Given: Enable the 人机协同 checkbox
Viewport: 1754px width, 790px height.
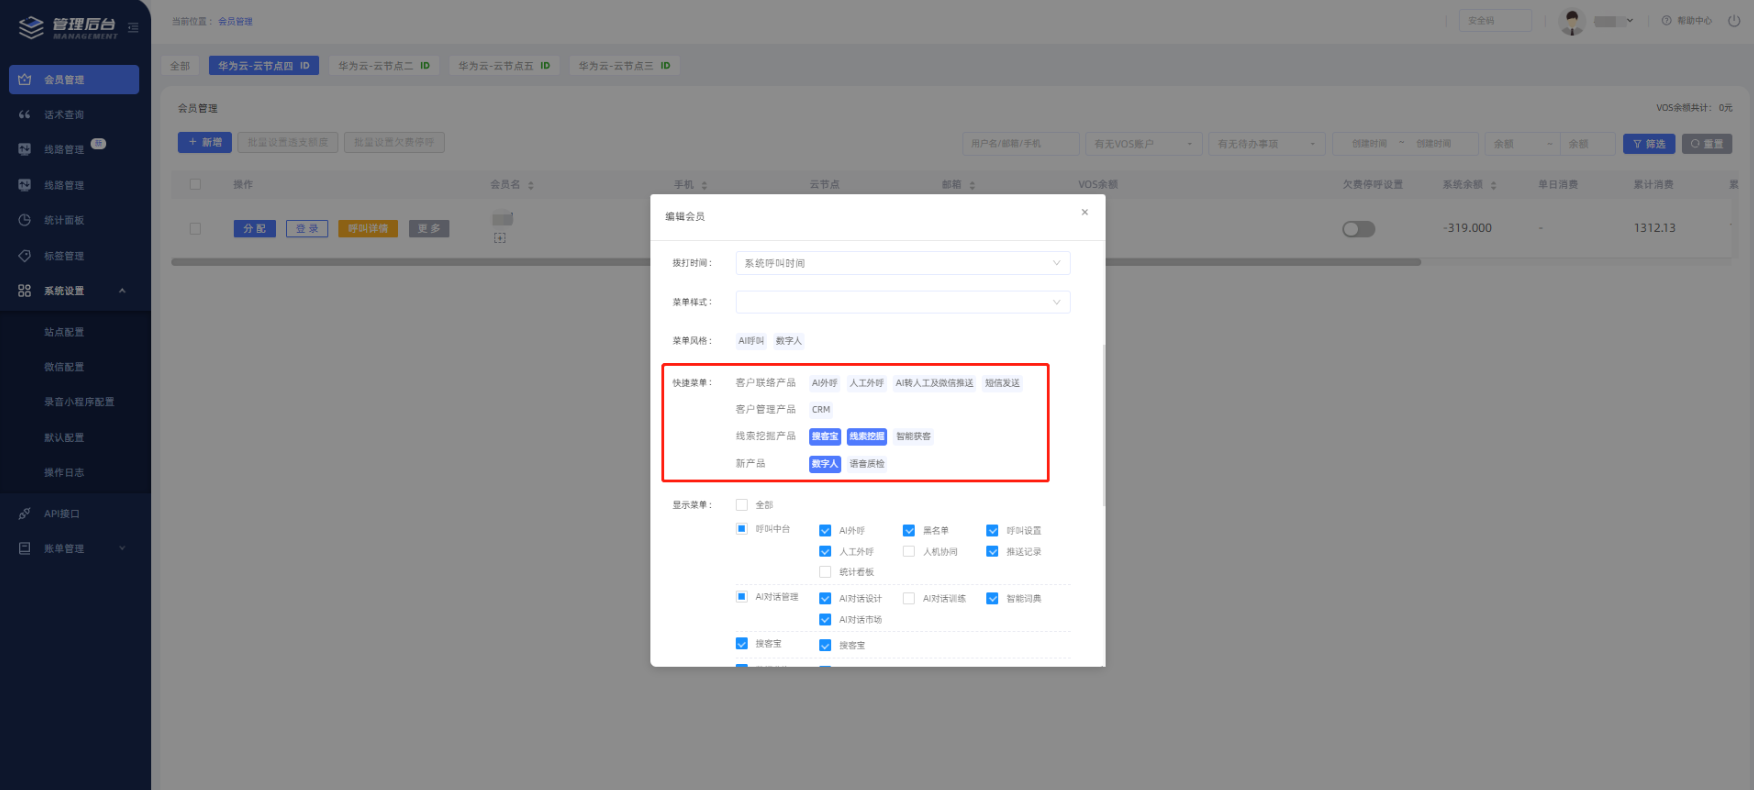Looking at the screenshot, I should (x=909, y=552).
